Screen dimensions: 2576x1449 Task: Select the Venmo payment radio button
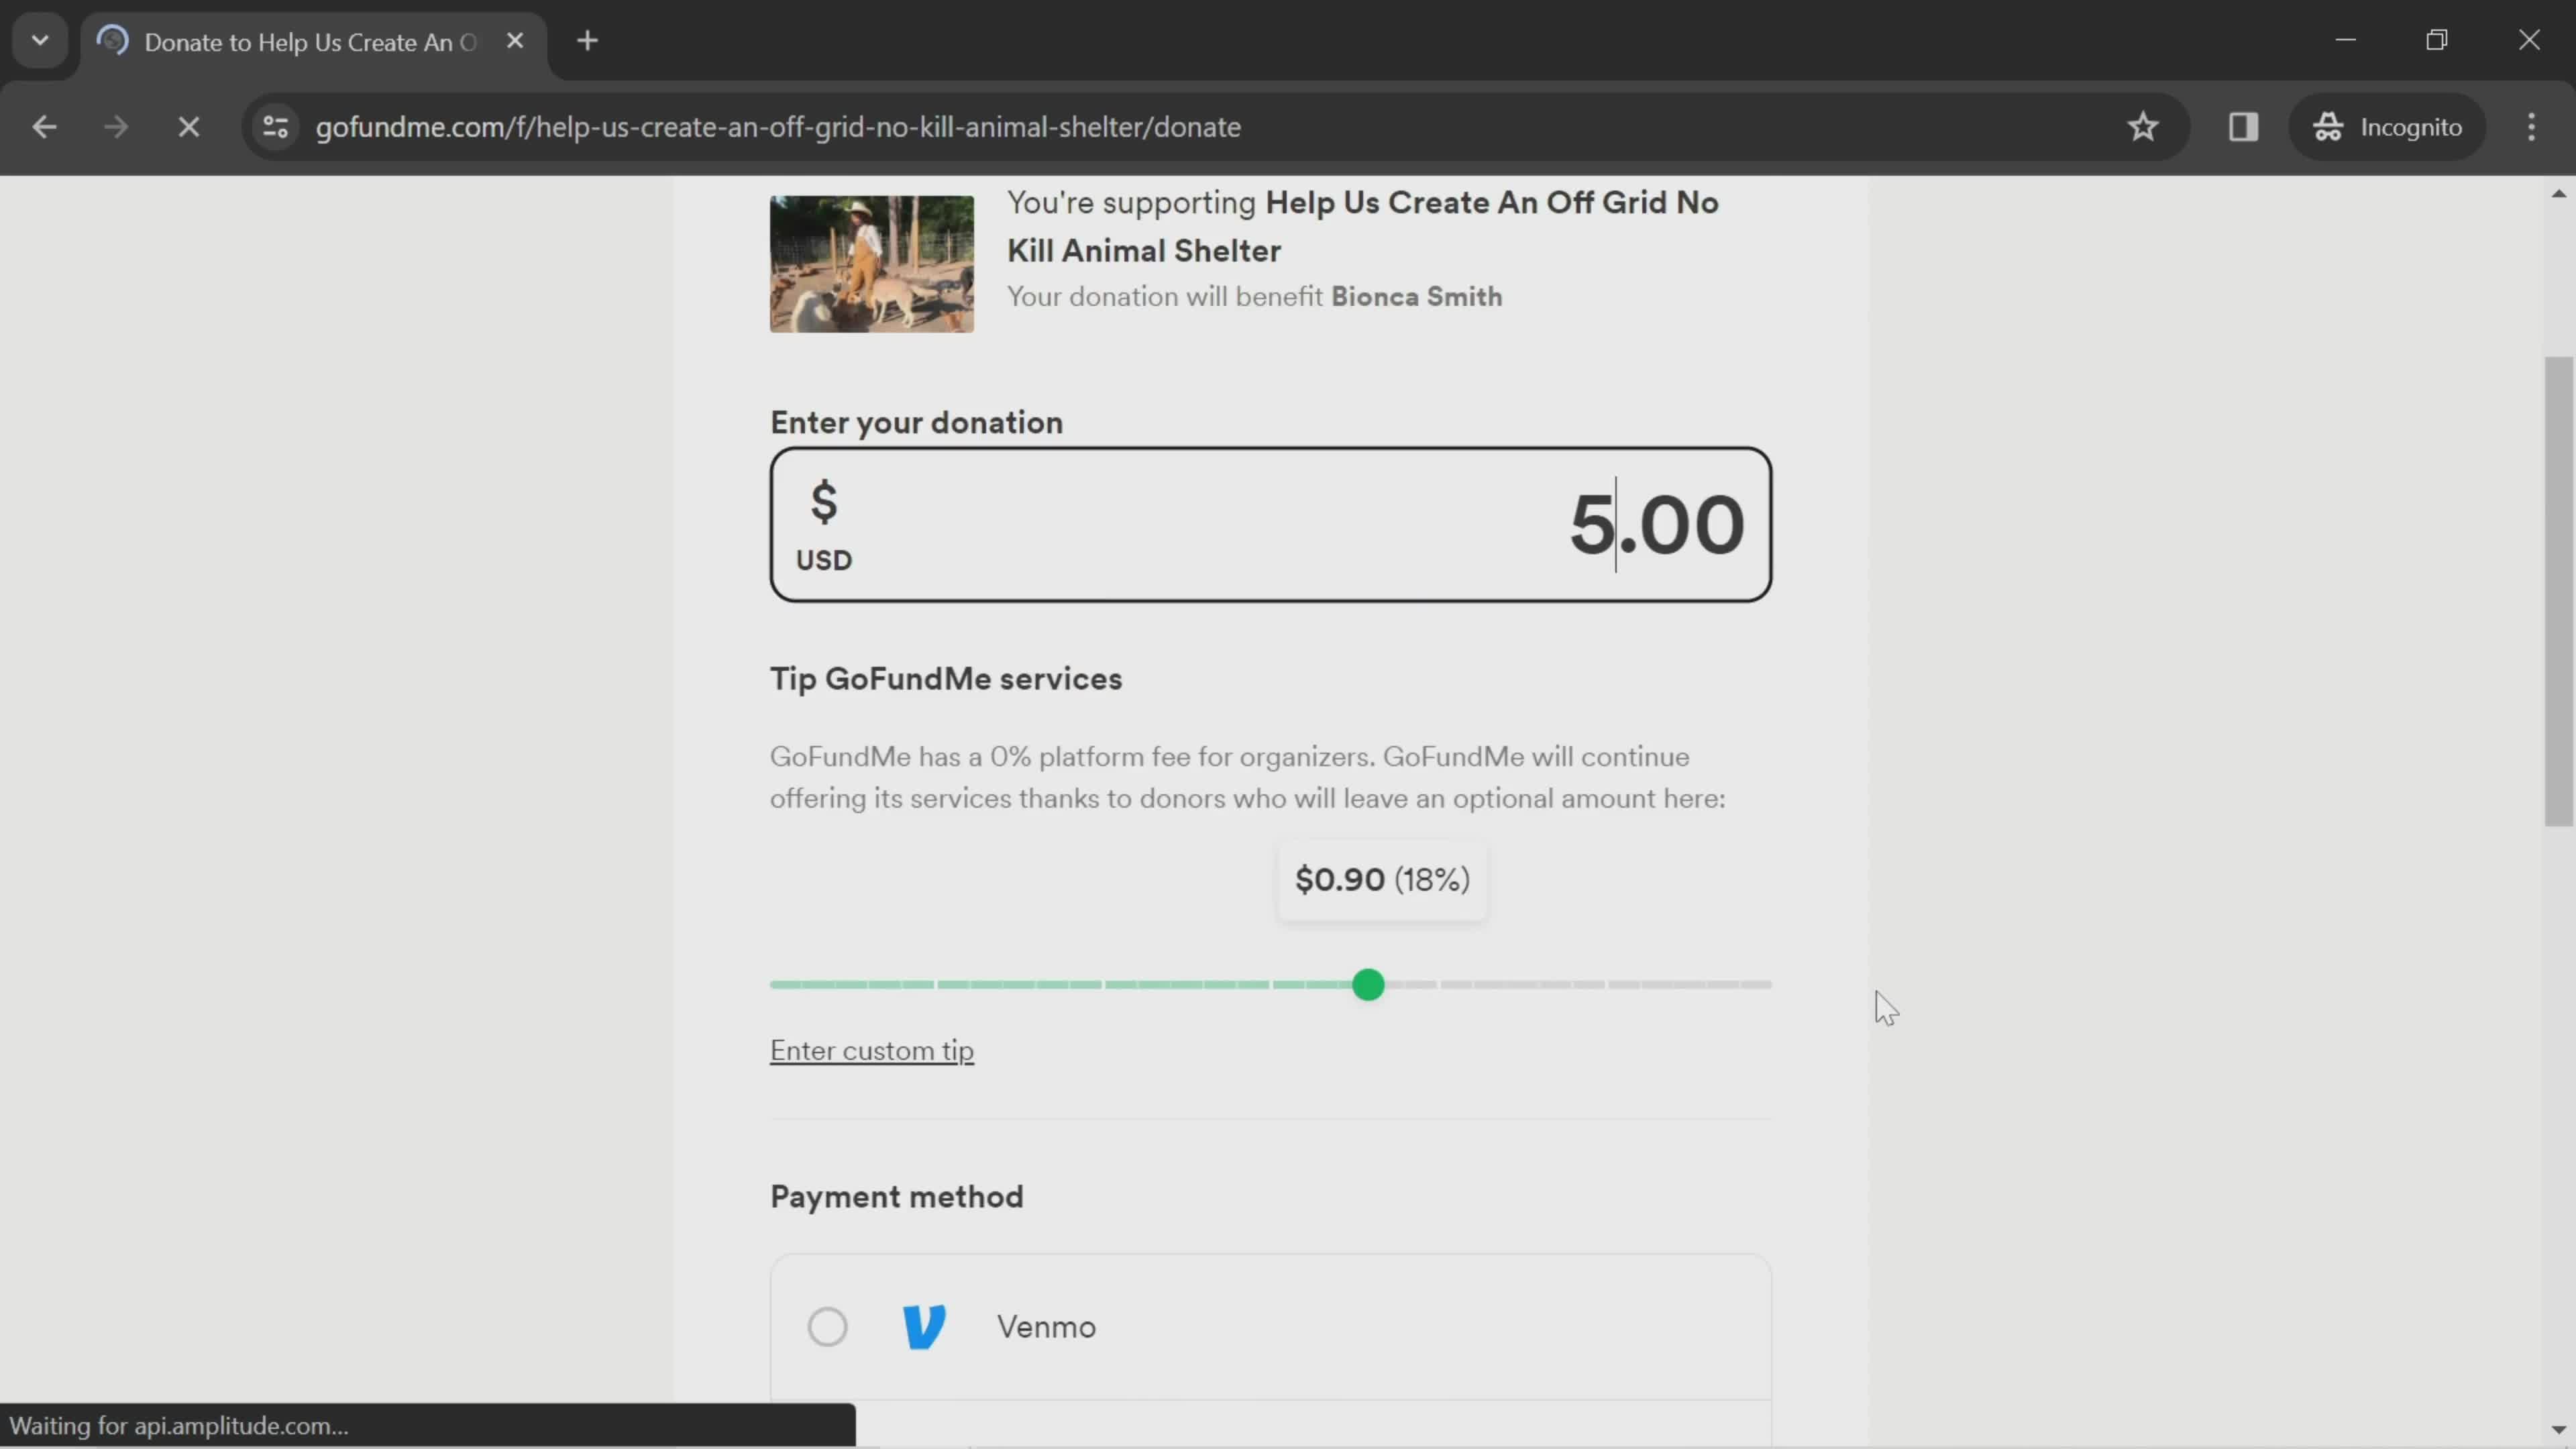coord(827,1327)
